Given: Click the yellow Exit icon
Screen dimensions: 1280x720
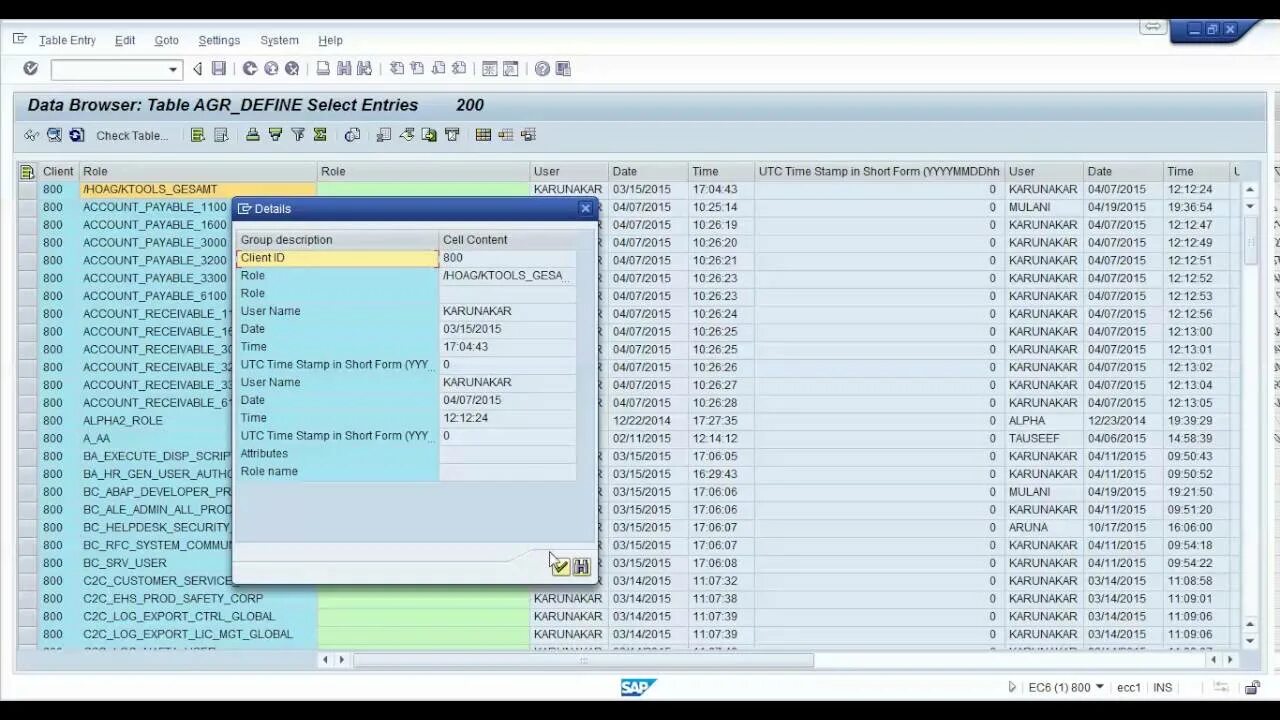Looking at the screenshot, I should click(x=271, y=69).
